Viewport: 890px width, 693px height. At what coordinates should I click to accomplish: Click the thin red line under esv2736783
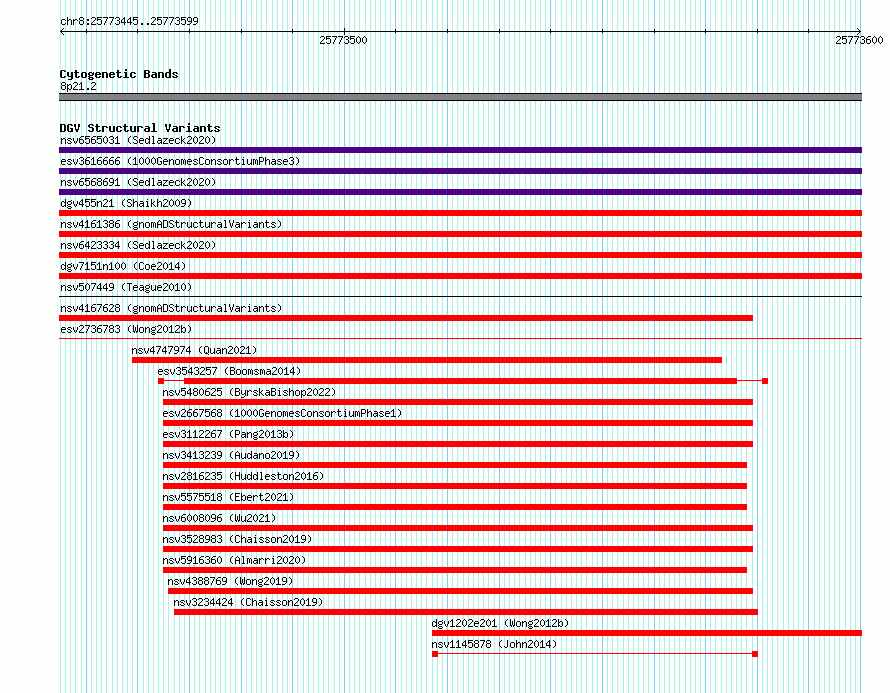point(460,339)
